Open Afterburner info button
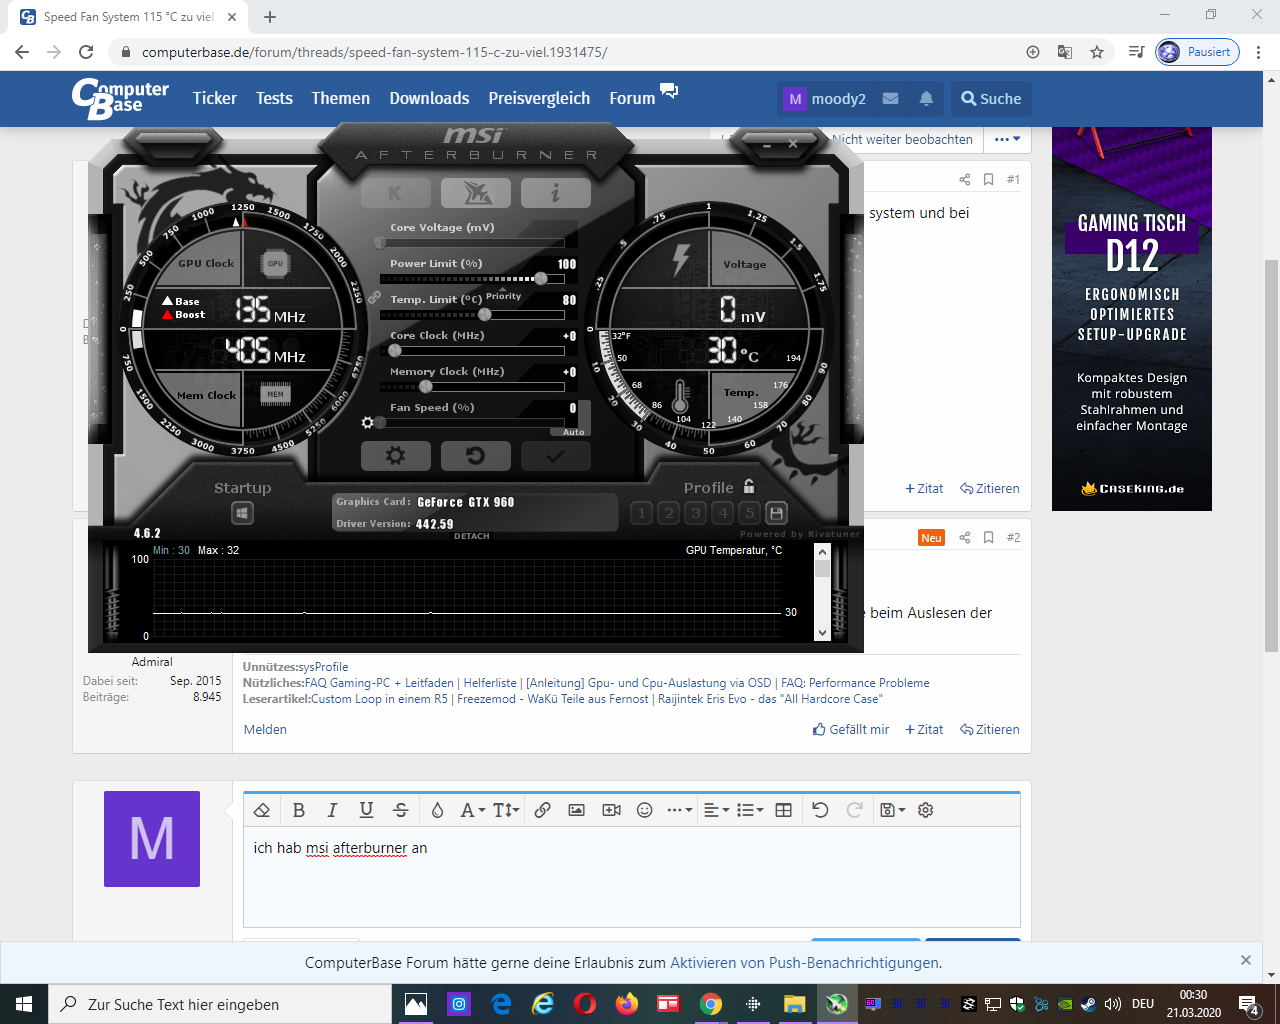The width and height of the screenshot is (1280, 1024). coord(556,193)
